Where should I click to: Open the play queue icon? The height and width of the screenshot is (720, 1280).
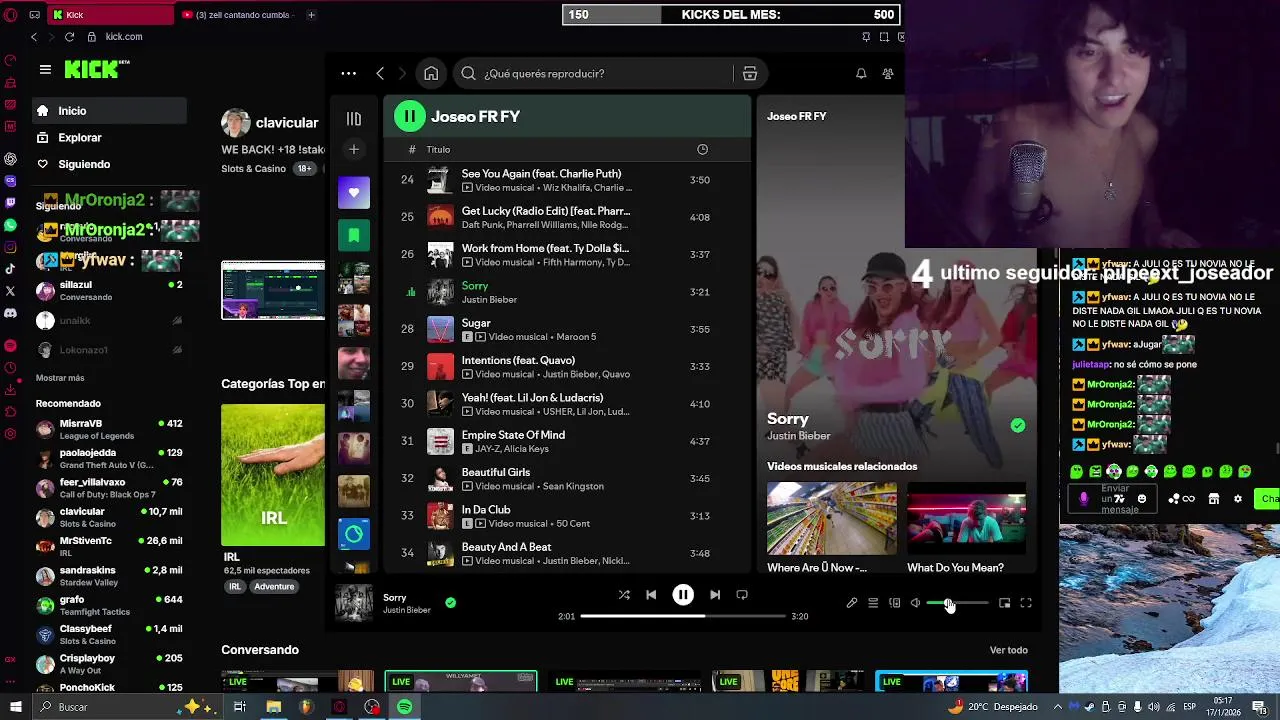[x=873, y=603]
